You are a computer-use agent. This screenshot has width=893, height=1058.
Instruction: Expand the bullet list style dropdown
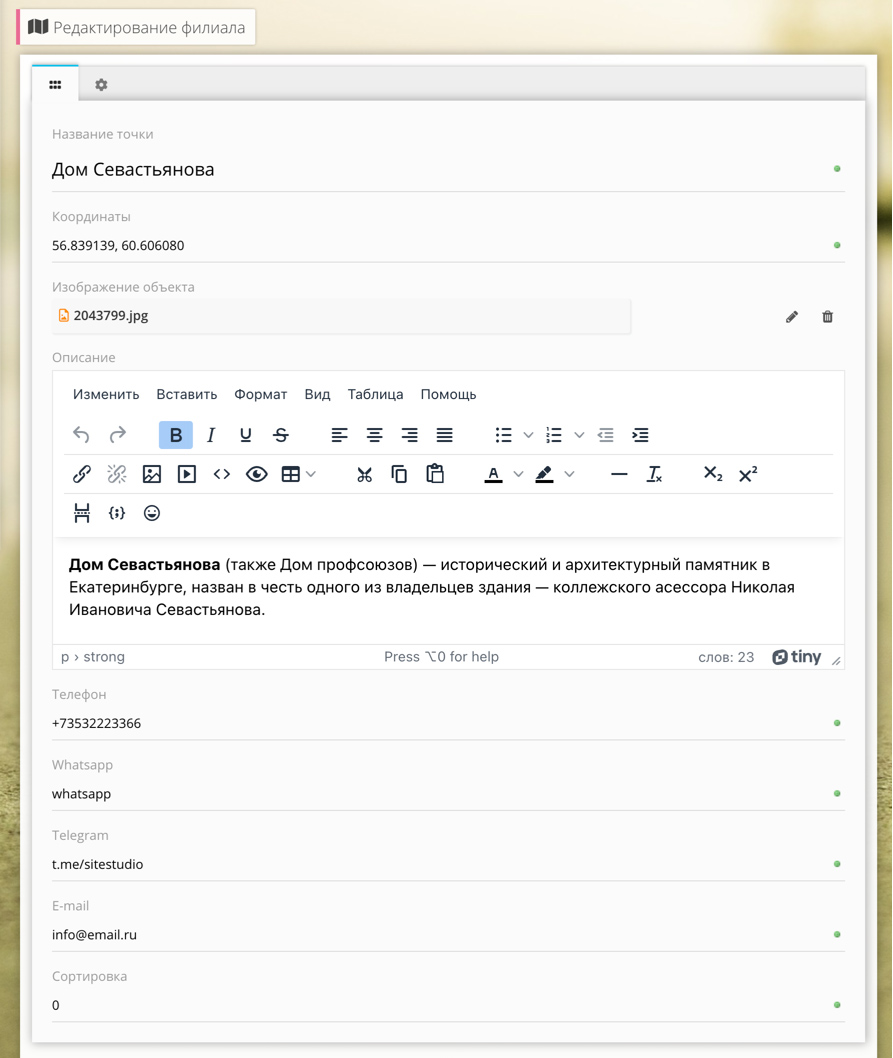529,435
